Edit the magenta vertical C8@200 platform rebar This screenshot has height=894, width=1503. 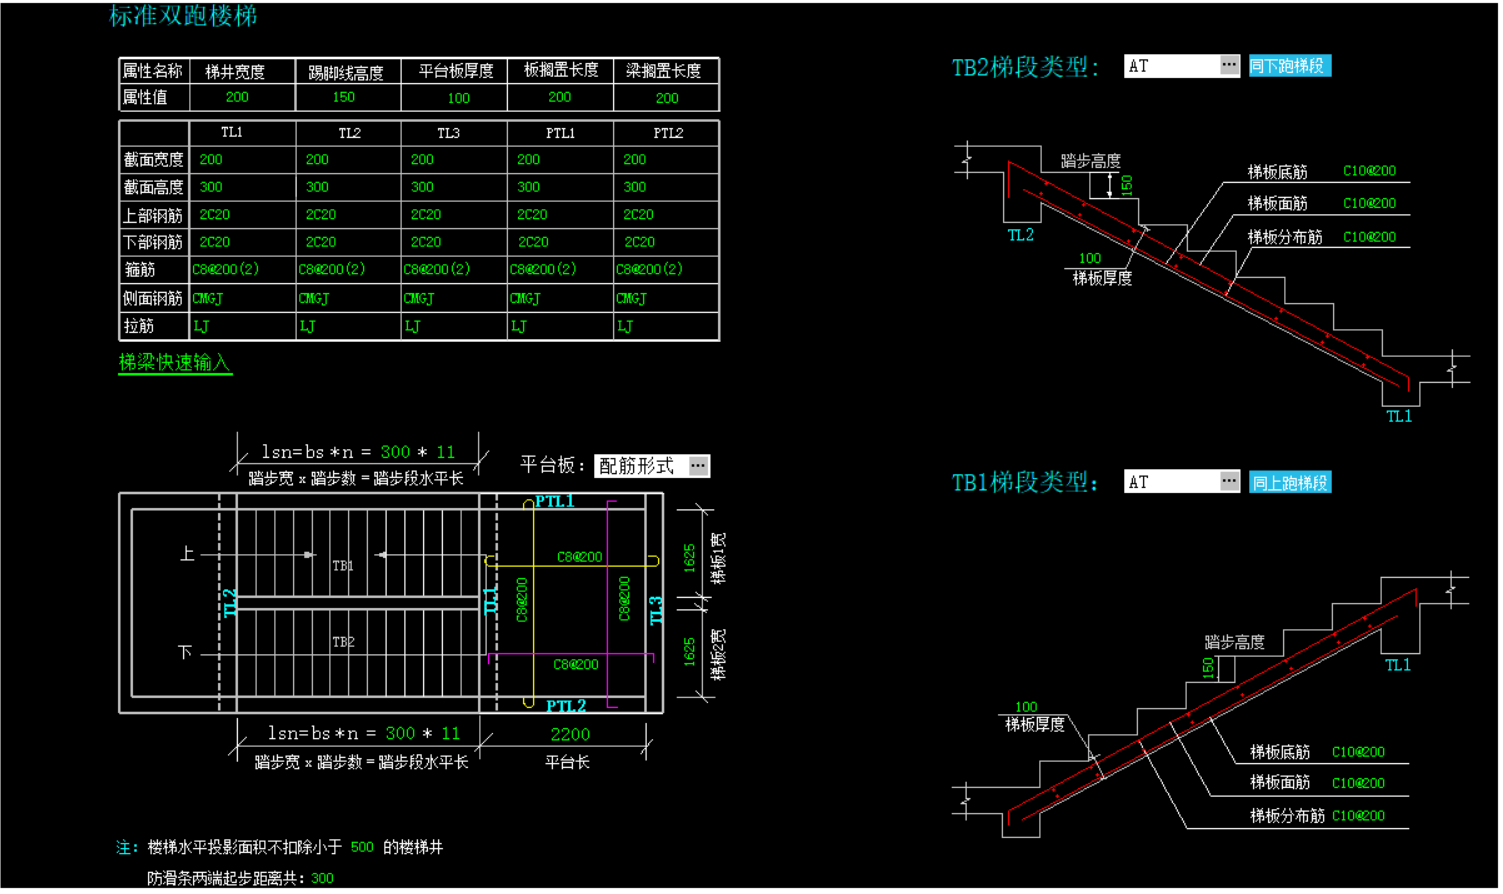click(624, 599)
